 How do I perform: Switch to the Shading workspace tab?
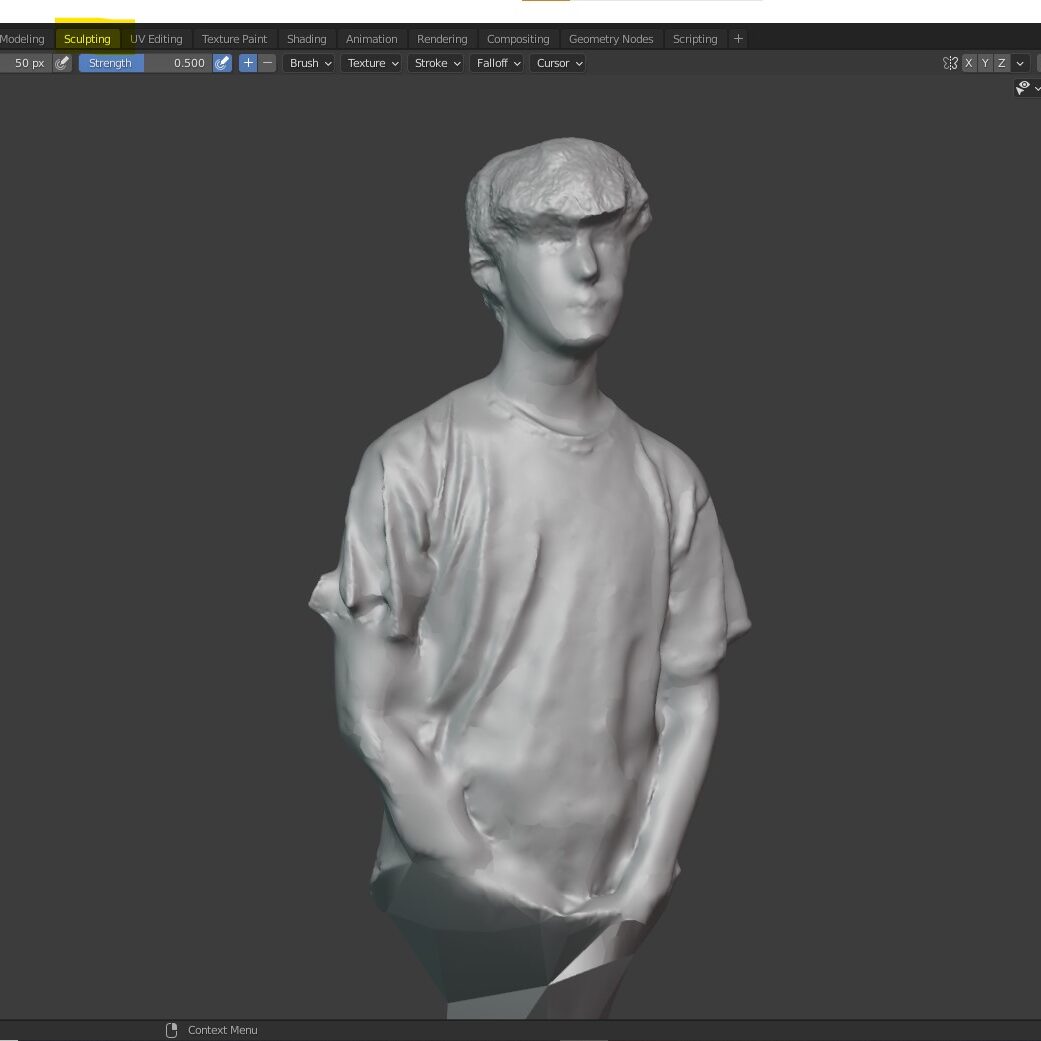tap(307, 39)
